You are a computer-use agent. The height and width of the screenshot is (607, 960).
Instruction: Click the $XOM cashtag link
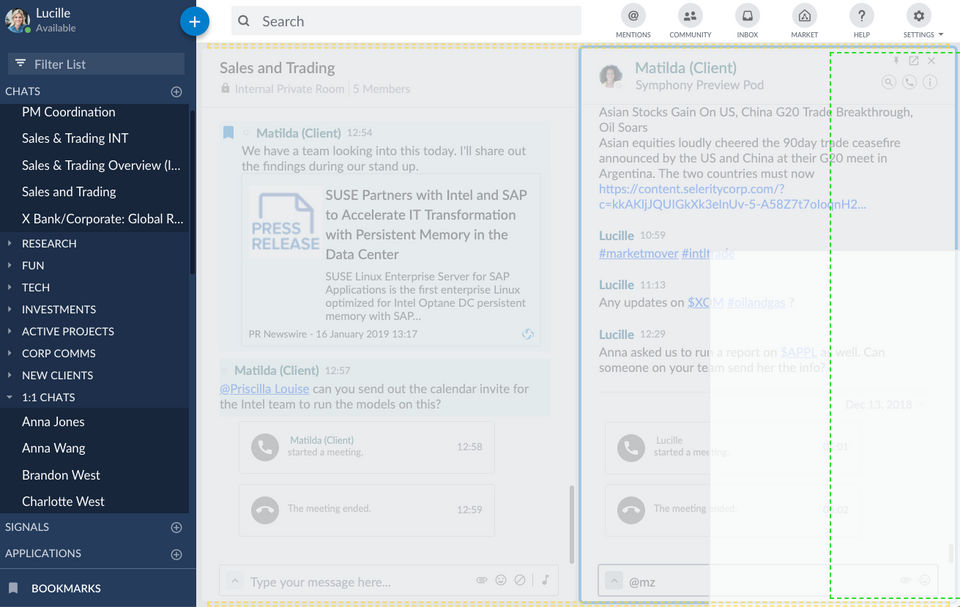tap(705, 303)
